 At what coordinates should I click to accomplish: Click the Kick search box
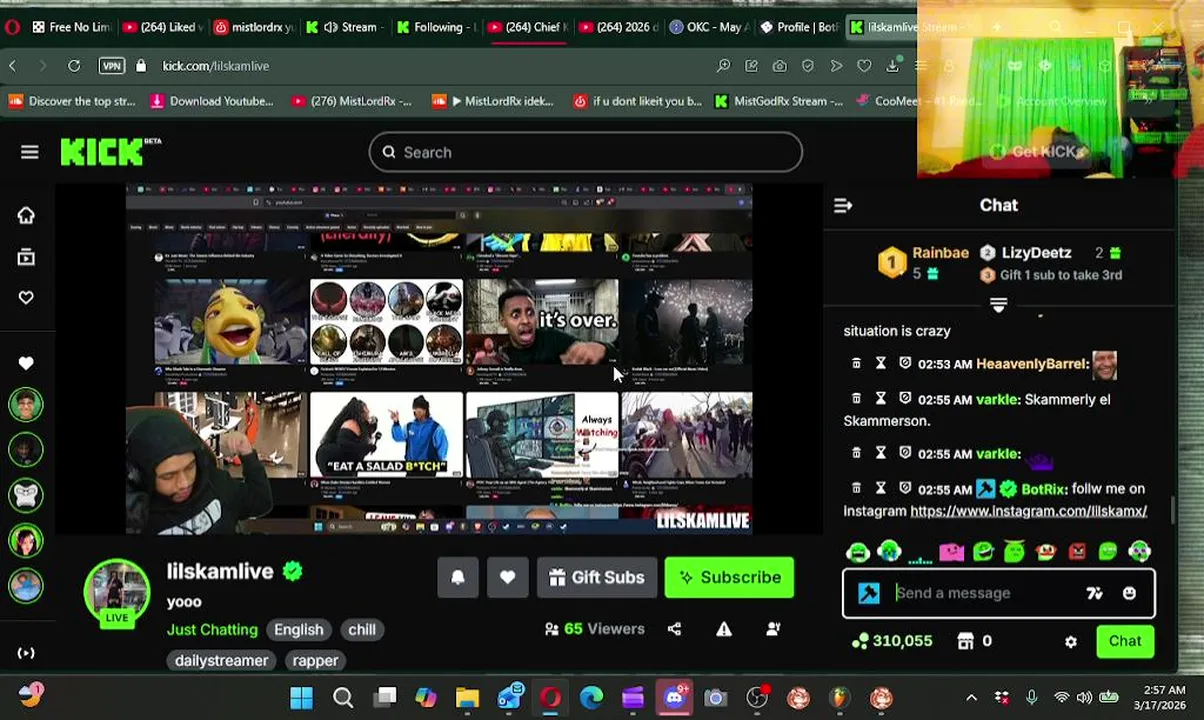click(585, 152)
